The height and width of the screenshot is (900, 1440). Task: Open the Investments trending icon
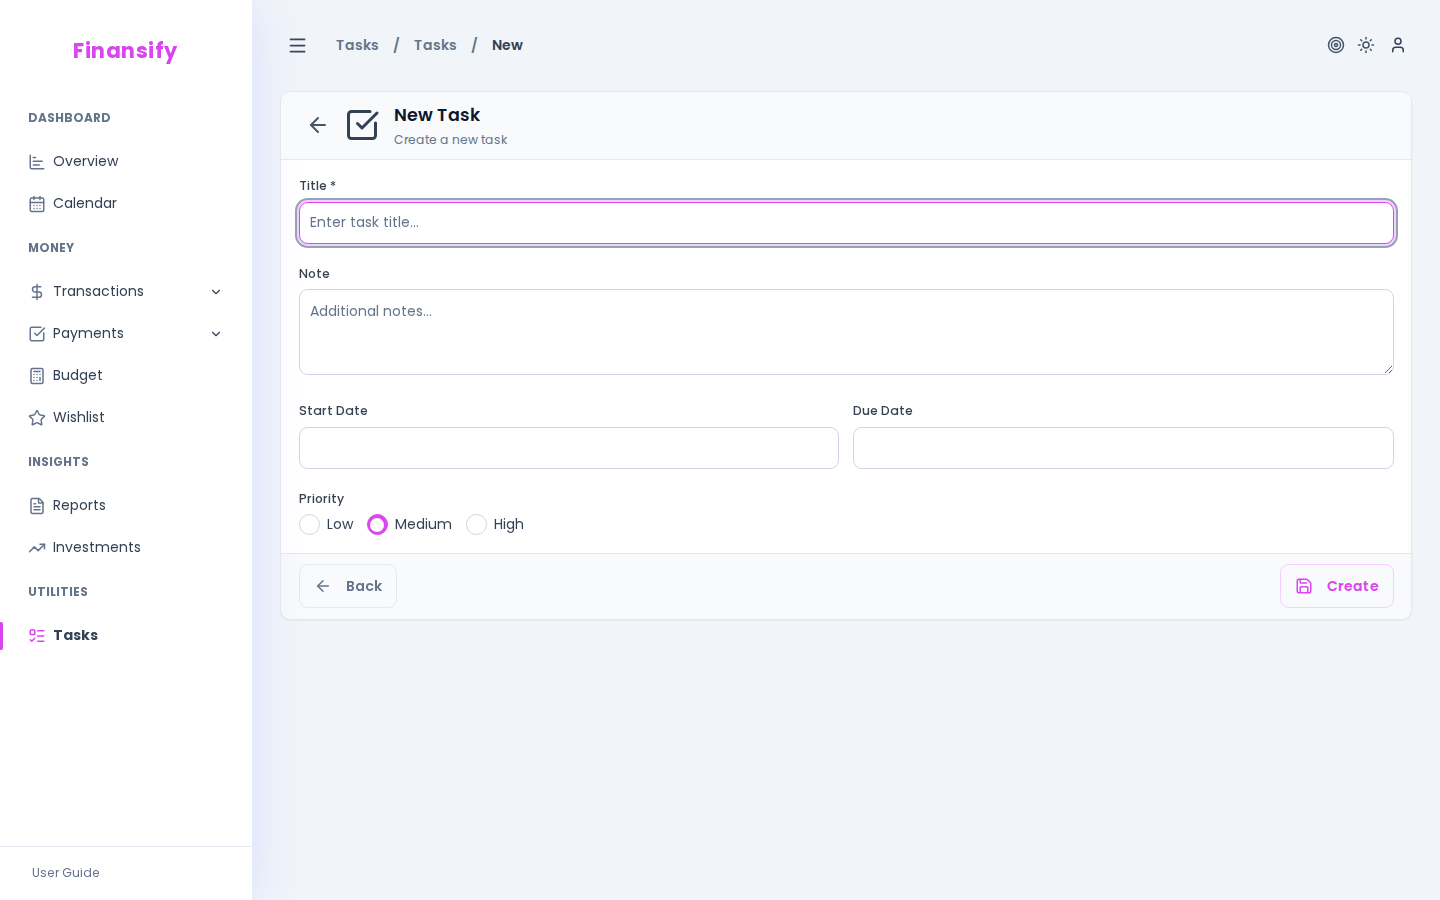37,547
